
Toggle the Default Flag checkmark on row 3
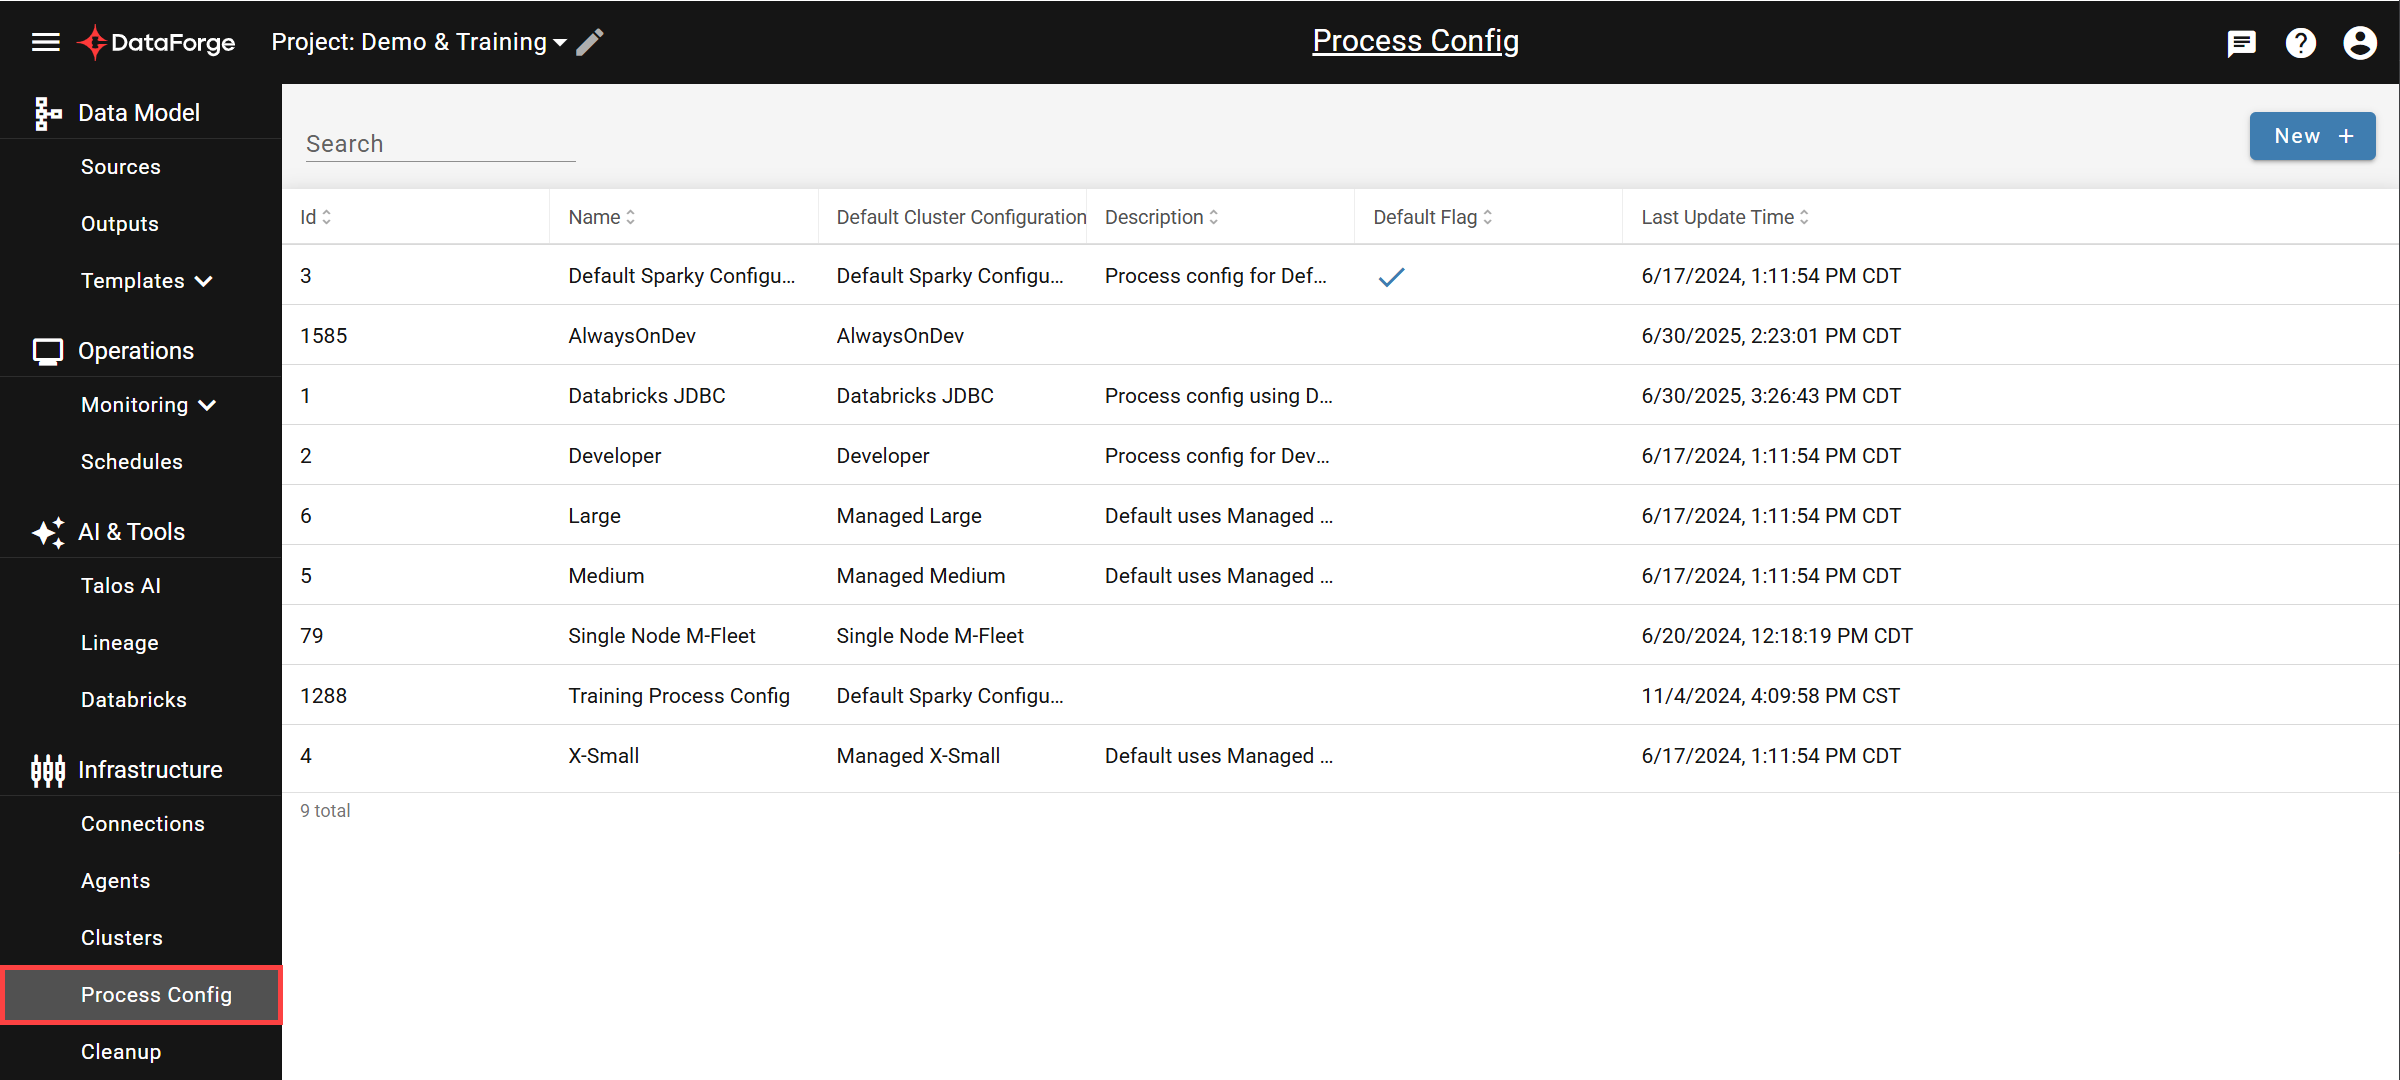(x=1391, y=277)
